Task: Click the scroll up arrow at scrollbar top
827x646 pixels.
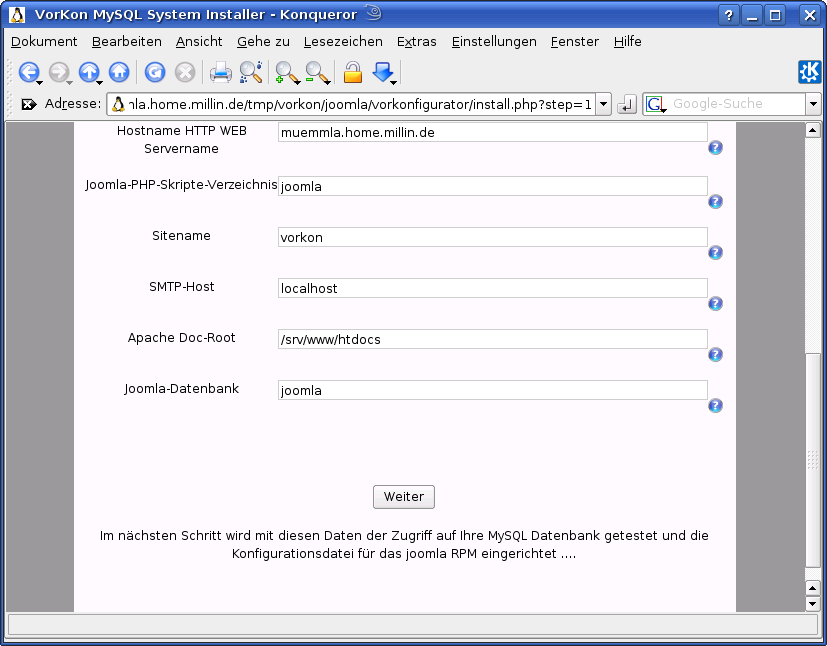Action: pos(812,130)
